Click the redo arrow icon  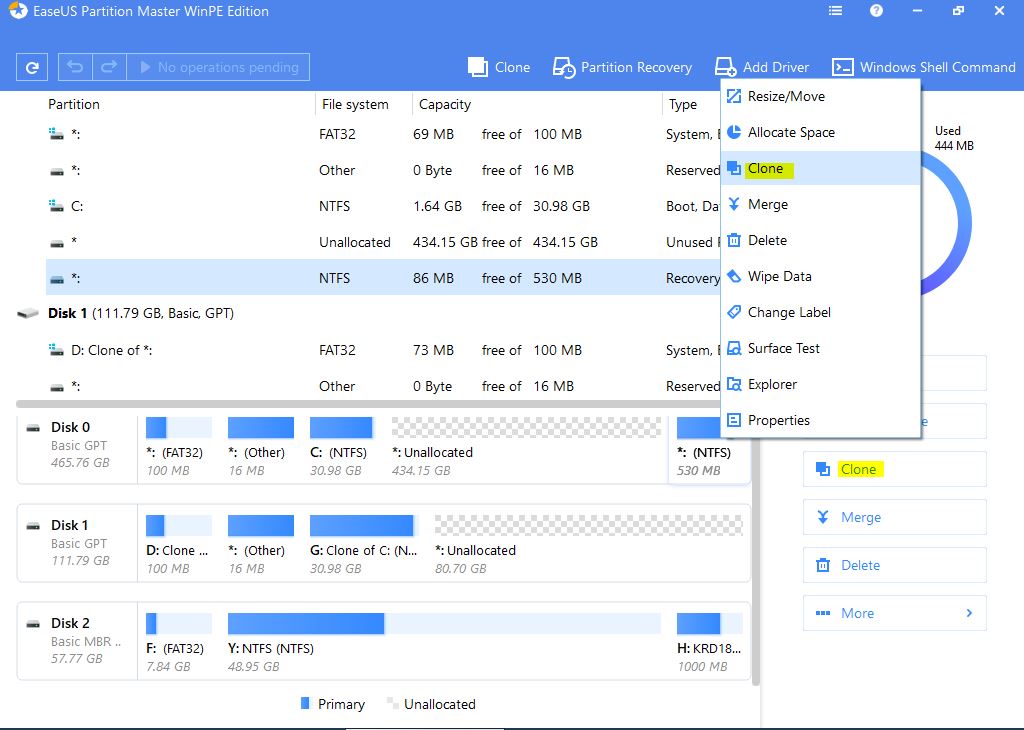pyautogui.click(x=109, y=67)
